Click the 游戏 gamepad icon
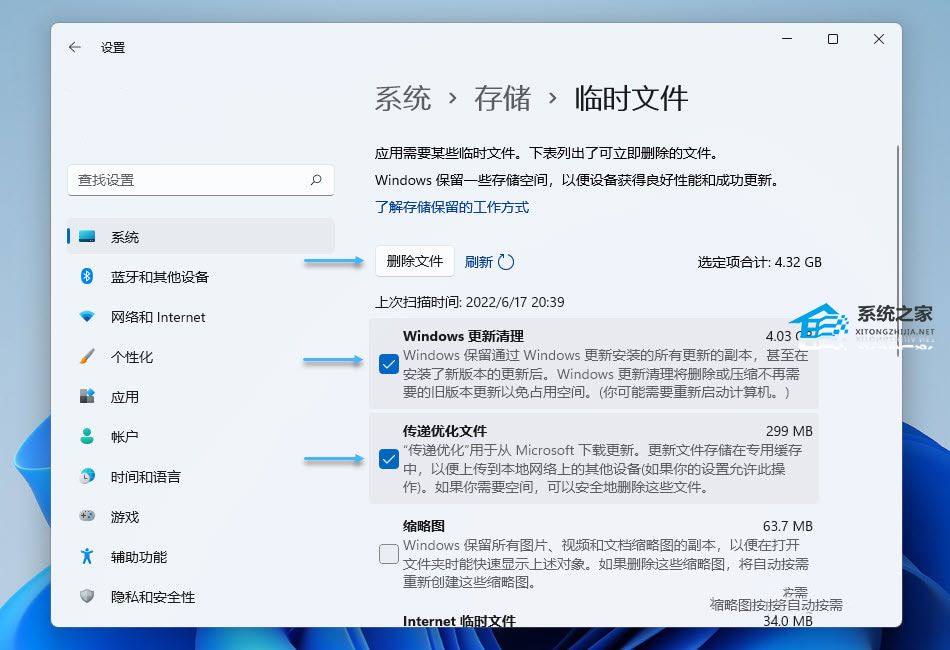950x650 pixels. click(x=87, y=517)
